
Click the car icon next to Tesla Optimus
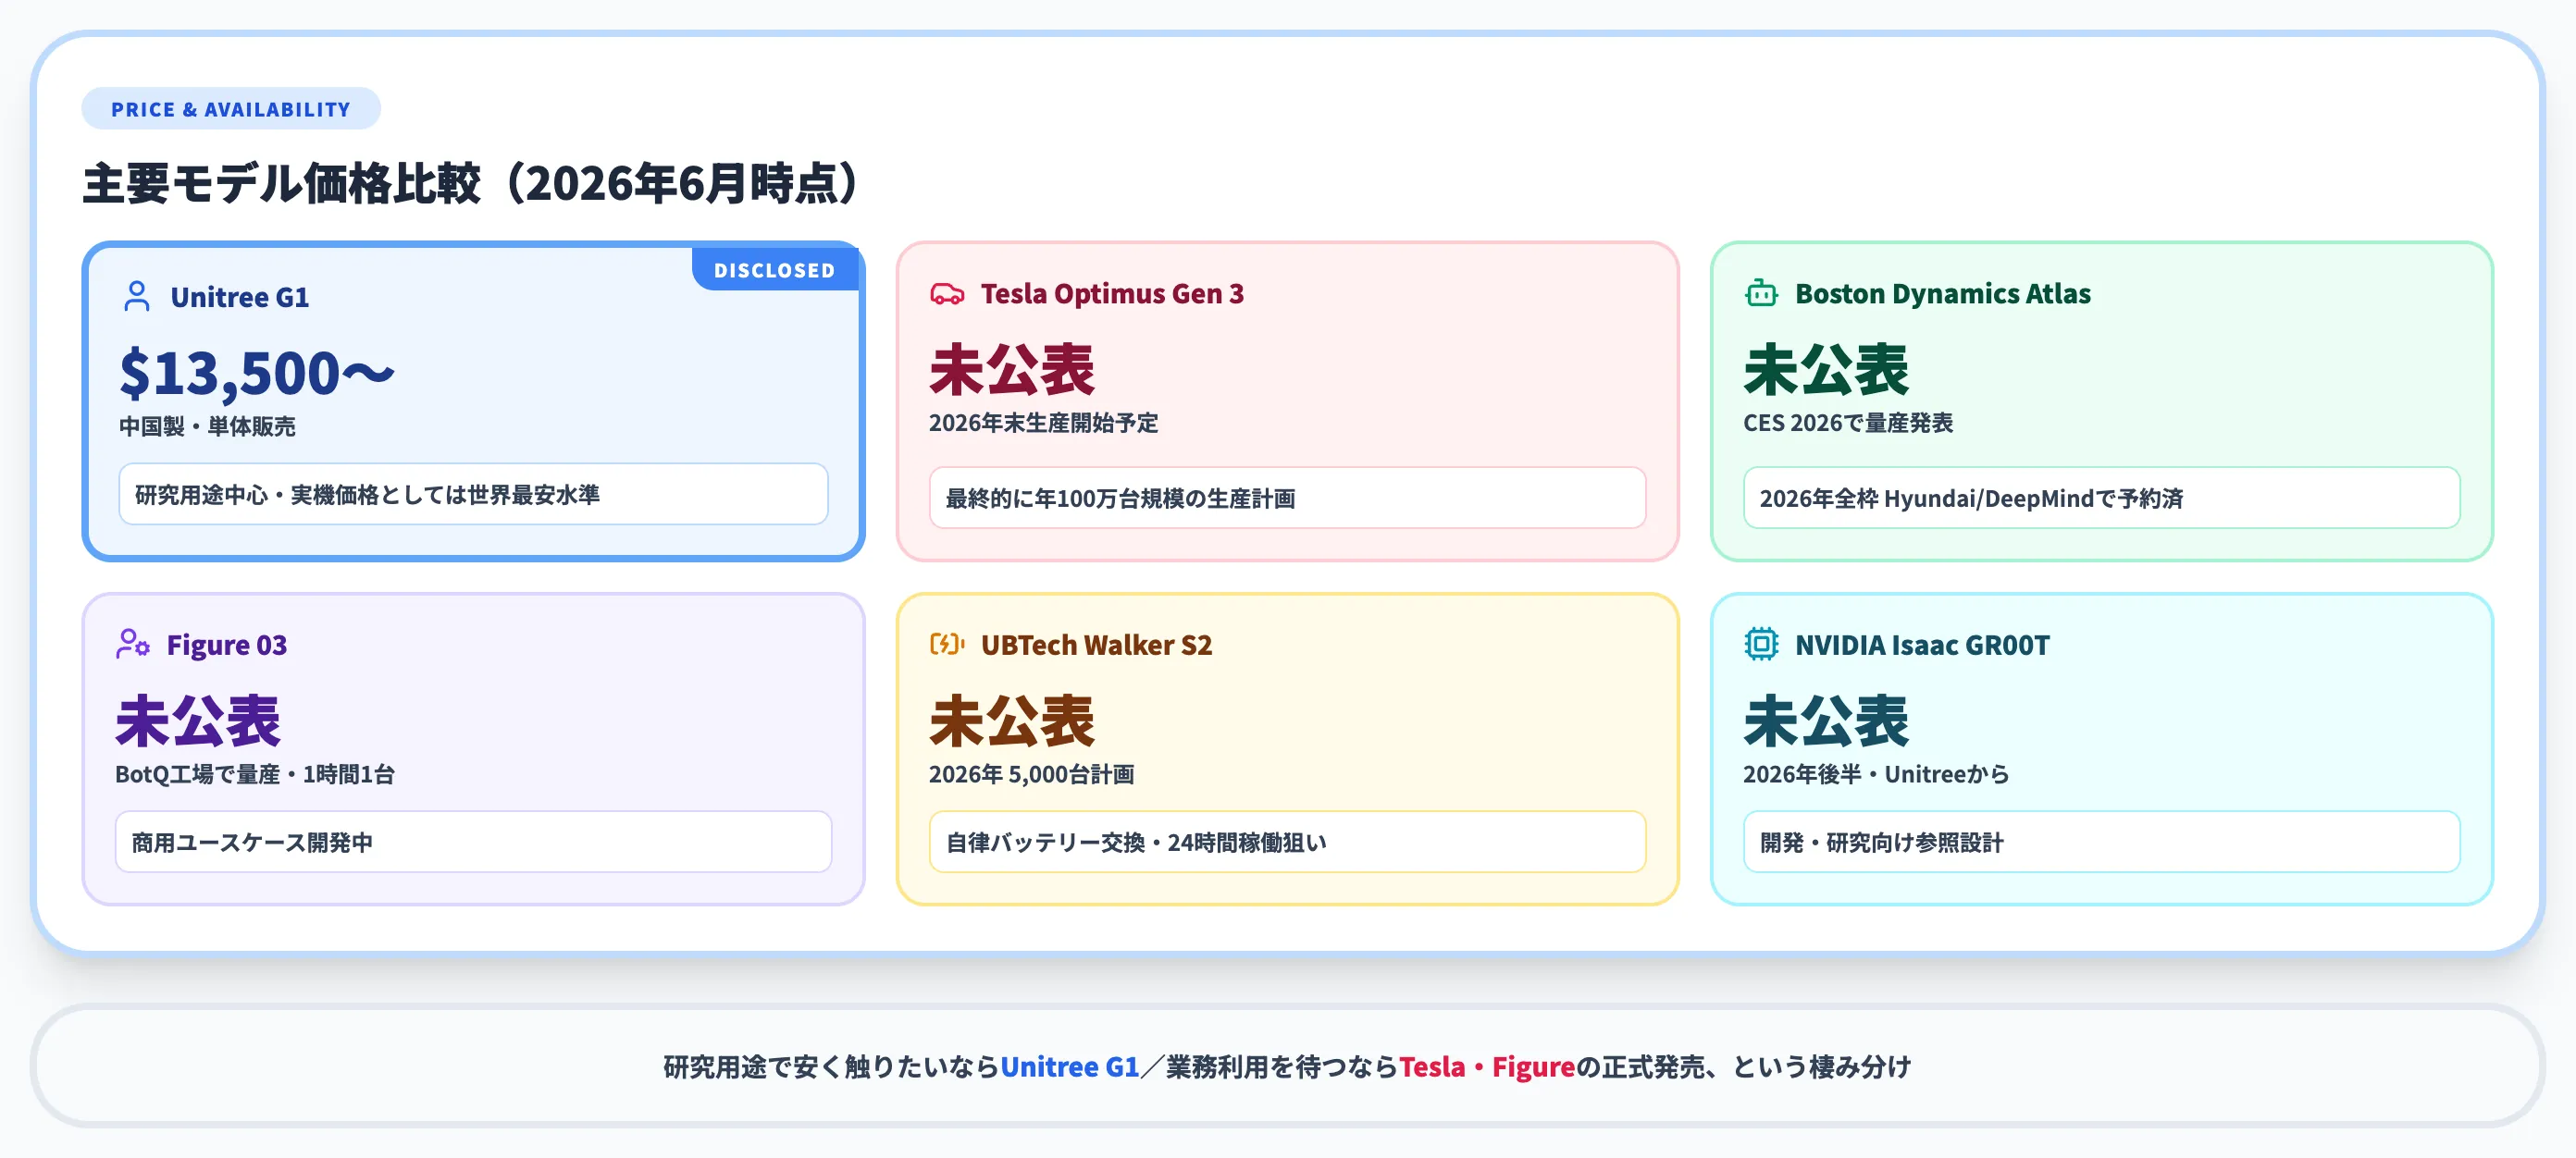coord(947,294)
